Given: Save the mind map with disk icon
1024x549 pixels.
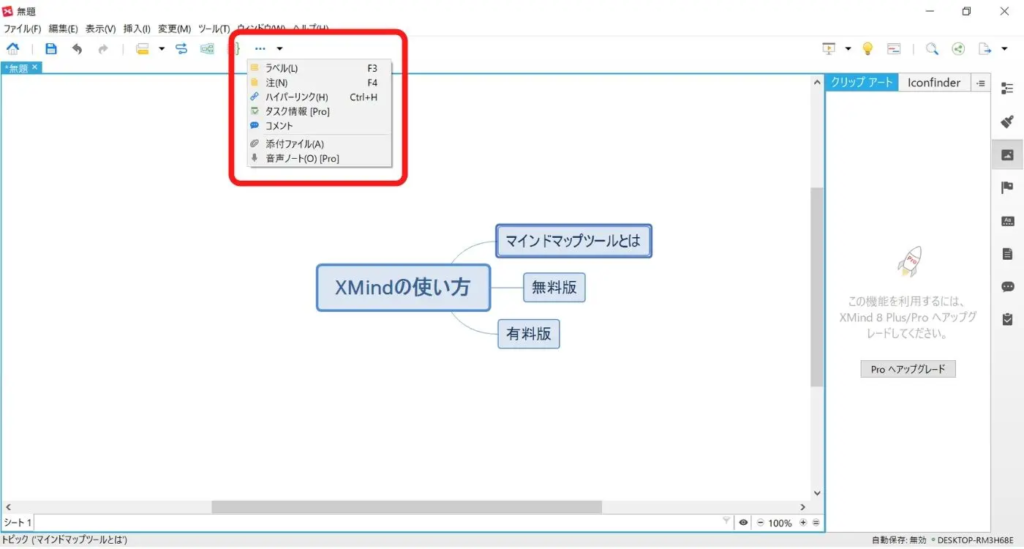Looking at the screenshot, I should click(51, 48).
